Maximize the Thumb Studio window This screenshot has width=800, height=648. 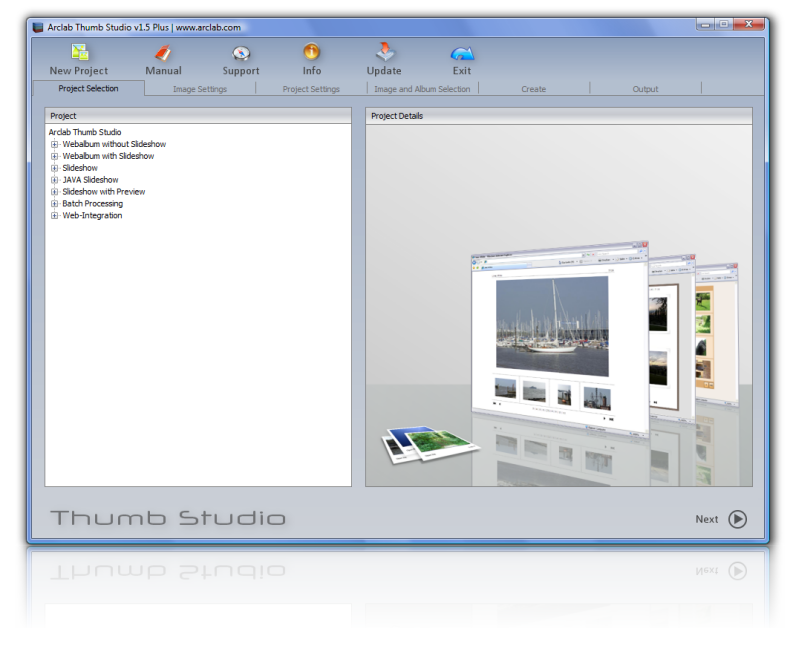(723, 24)
